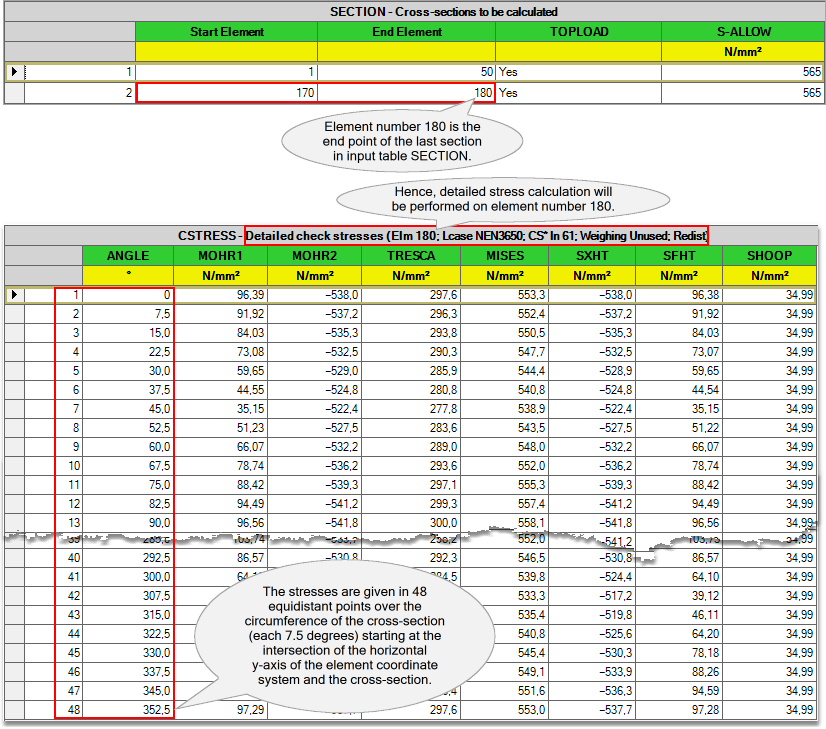The image size is (826, 729).
Task: Click the current-row arrow in SECTION table
Action: [13, 72]
